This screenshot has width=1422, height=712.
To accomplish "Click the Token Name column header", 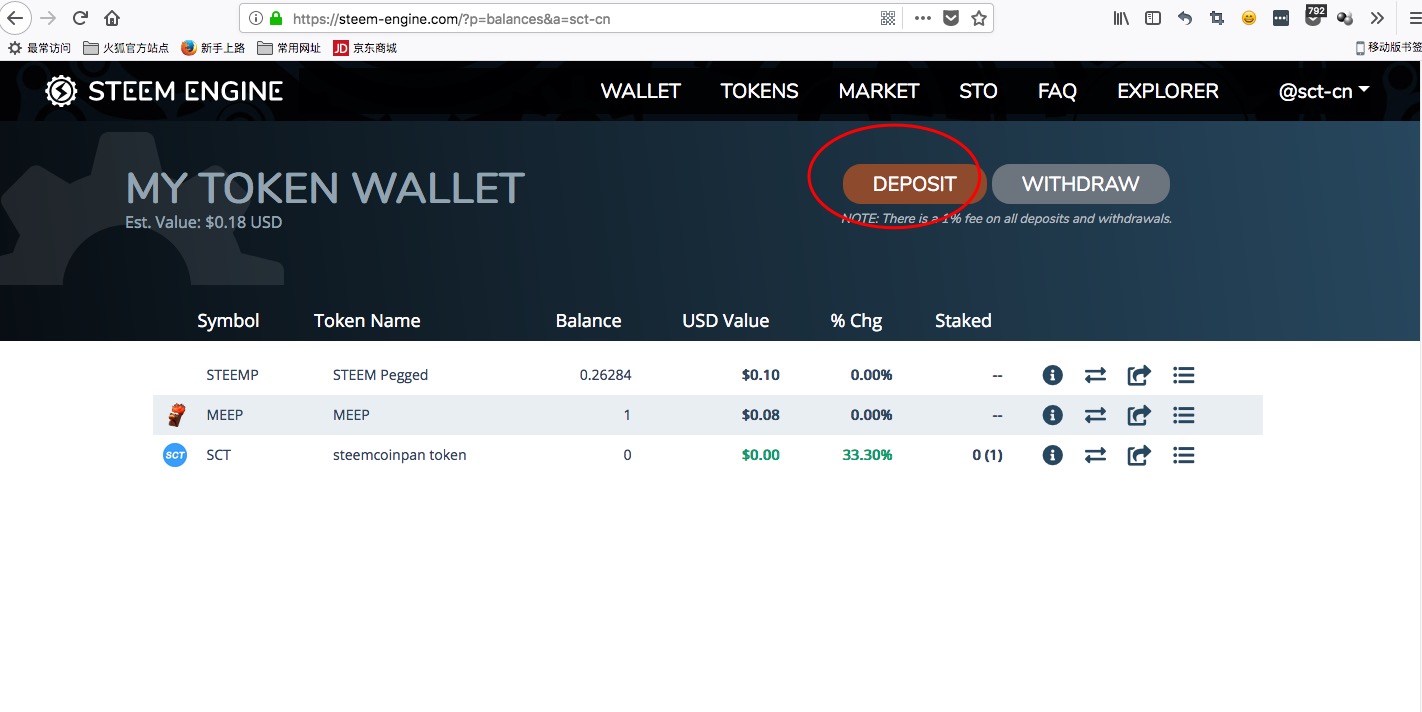I will coord(367,321).
